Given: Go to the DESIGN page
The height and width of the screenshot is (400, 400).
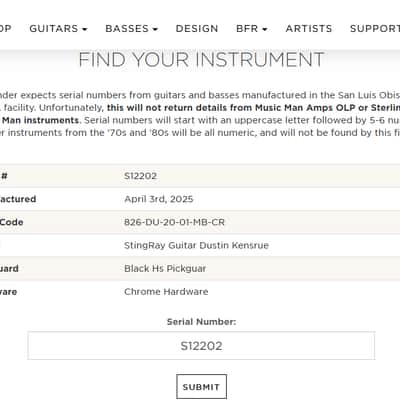Looking at the screenshot, I should click(197, 29).
